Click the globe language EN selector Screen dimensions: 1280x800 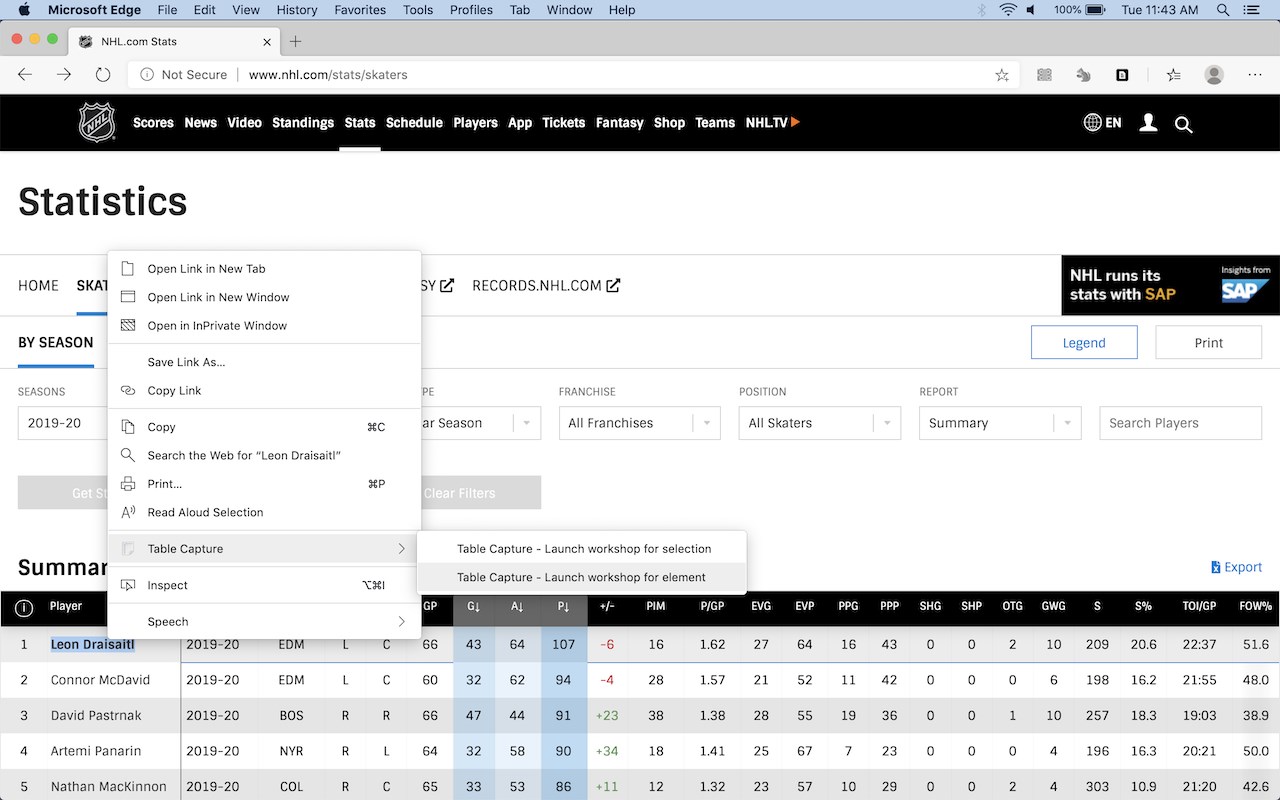tap(1102, 122)
